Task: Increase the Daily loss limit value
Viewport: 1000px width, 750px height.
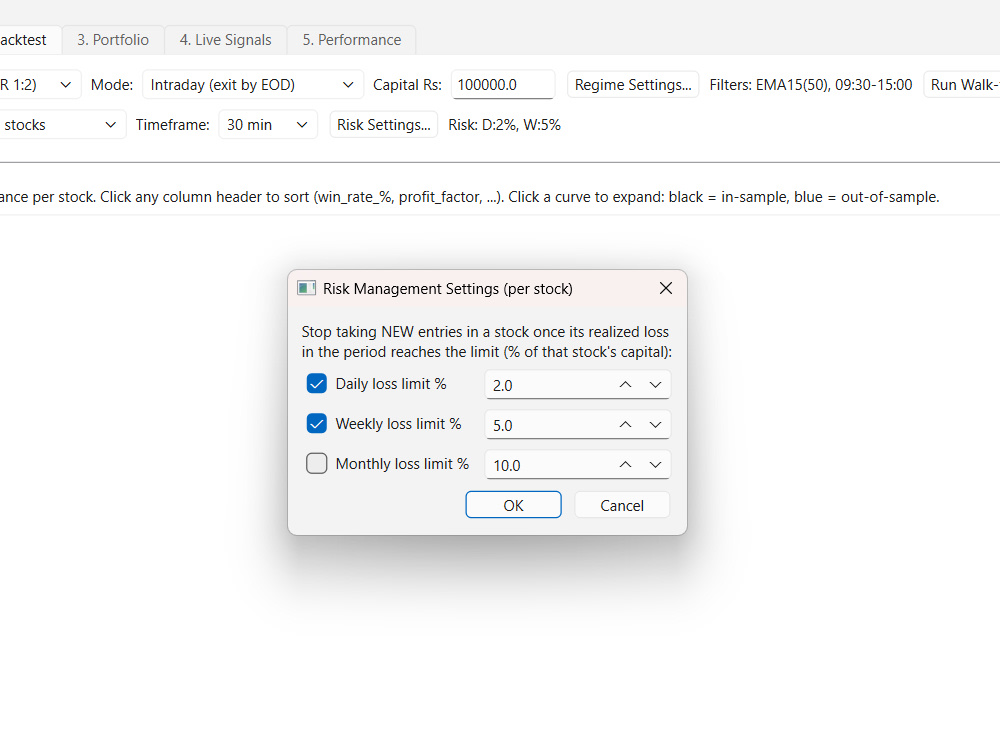Action: pyautogui.click(x=625, y=385)
